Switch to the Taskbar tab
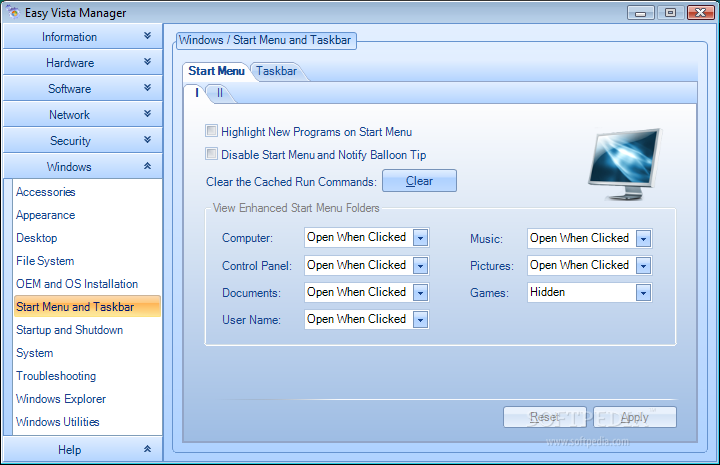This screenshot has width=720, height=465. click(276, 71)
